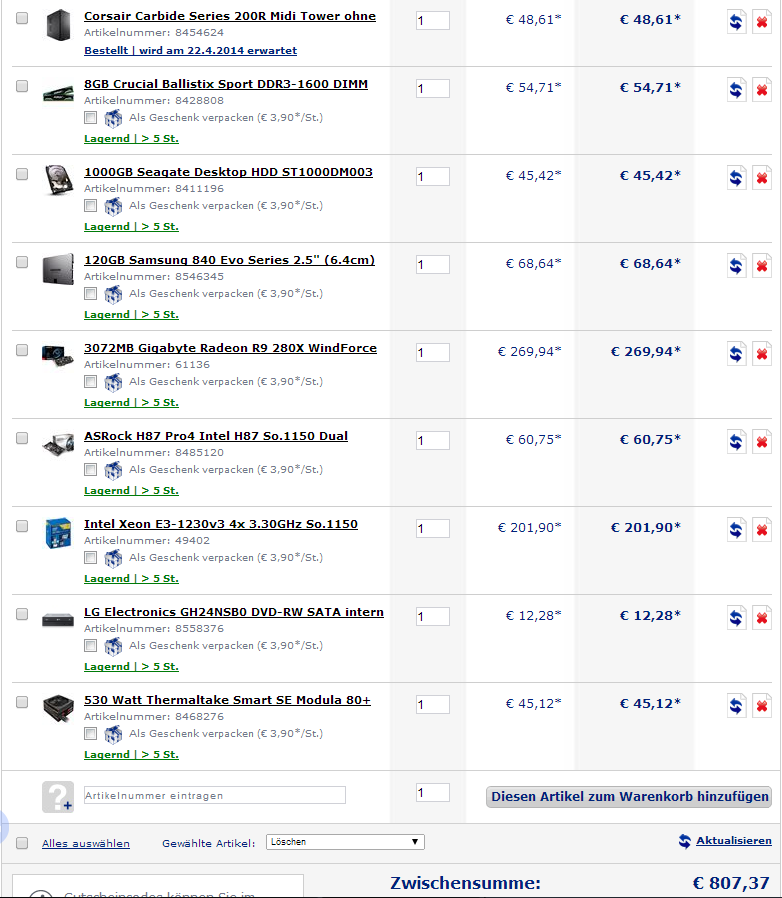Open Corsair Carbide Series 200R product link

230,16
